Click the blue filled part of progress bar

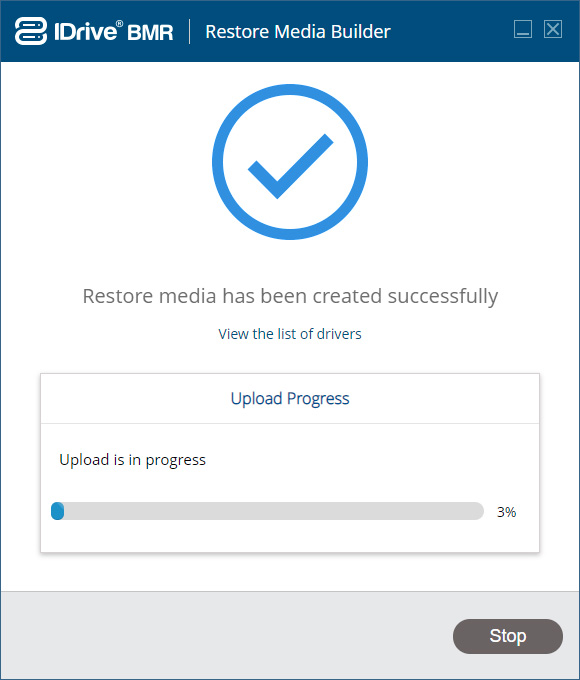point(58,511)
